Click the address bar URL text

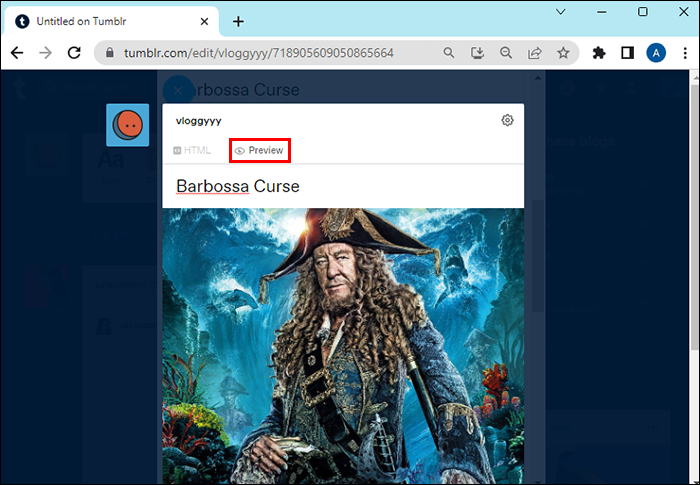pos(259,53)
